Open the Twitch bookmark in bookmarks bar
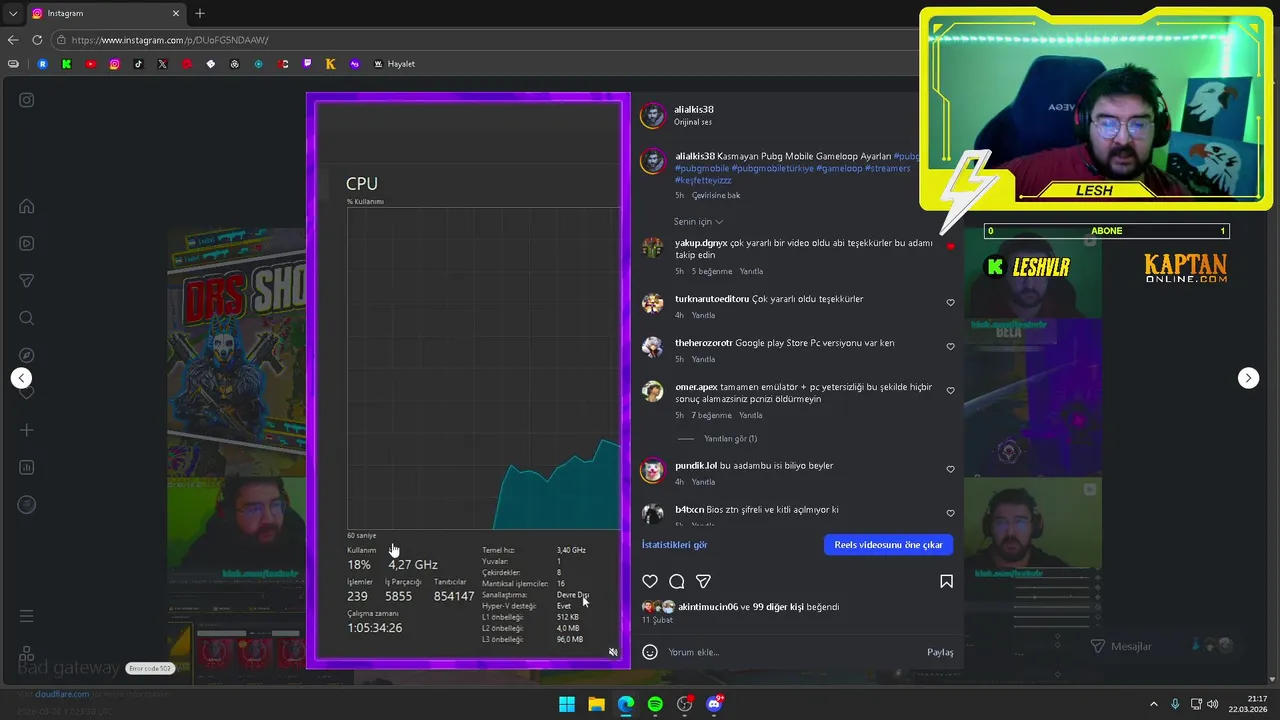Screen dimensions: 1280x720 coord(307,64)
